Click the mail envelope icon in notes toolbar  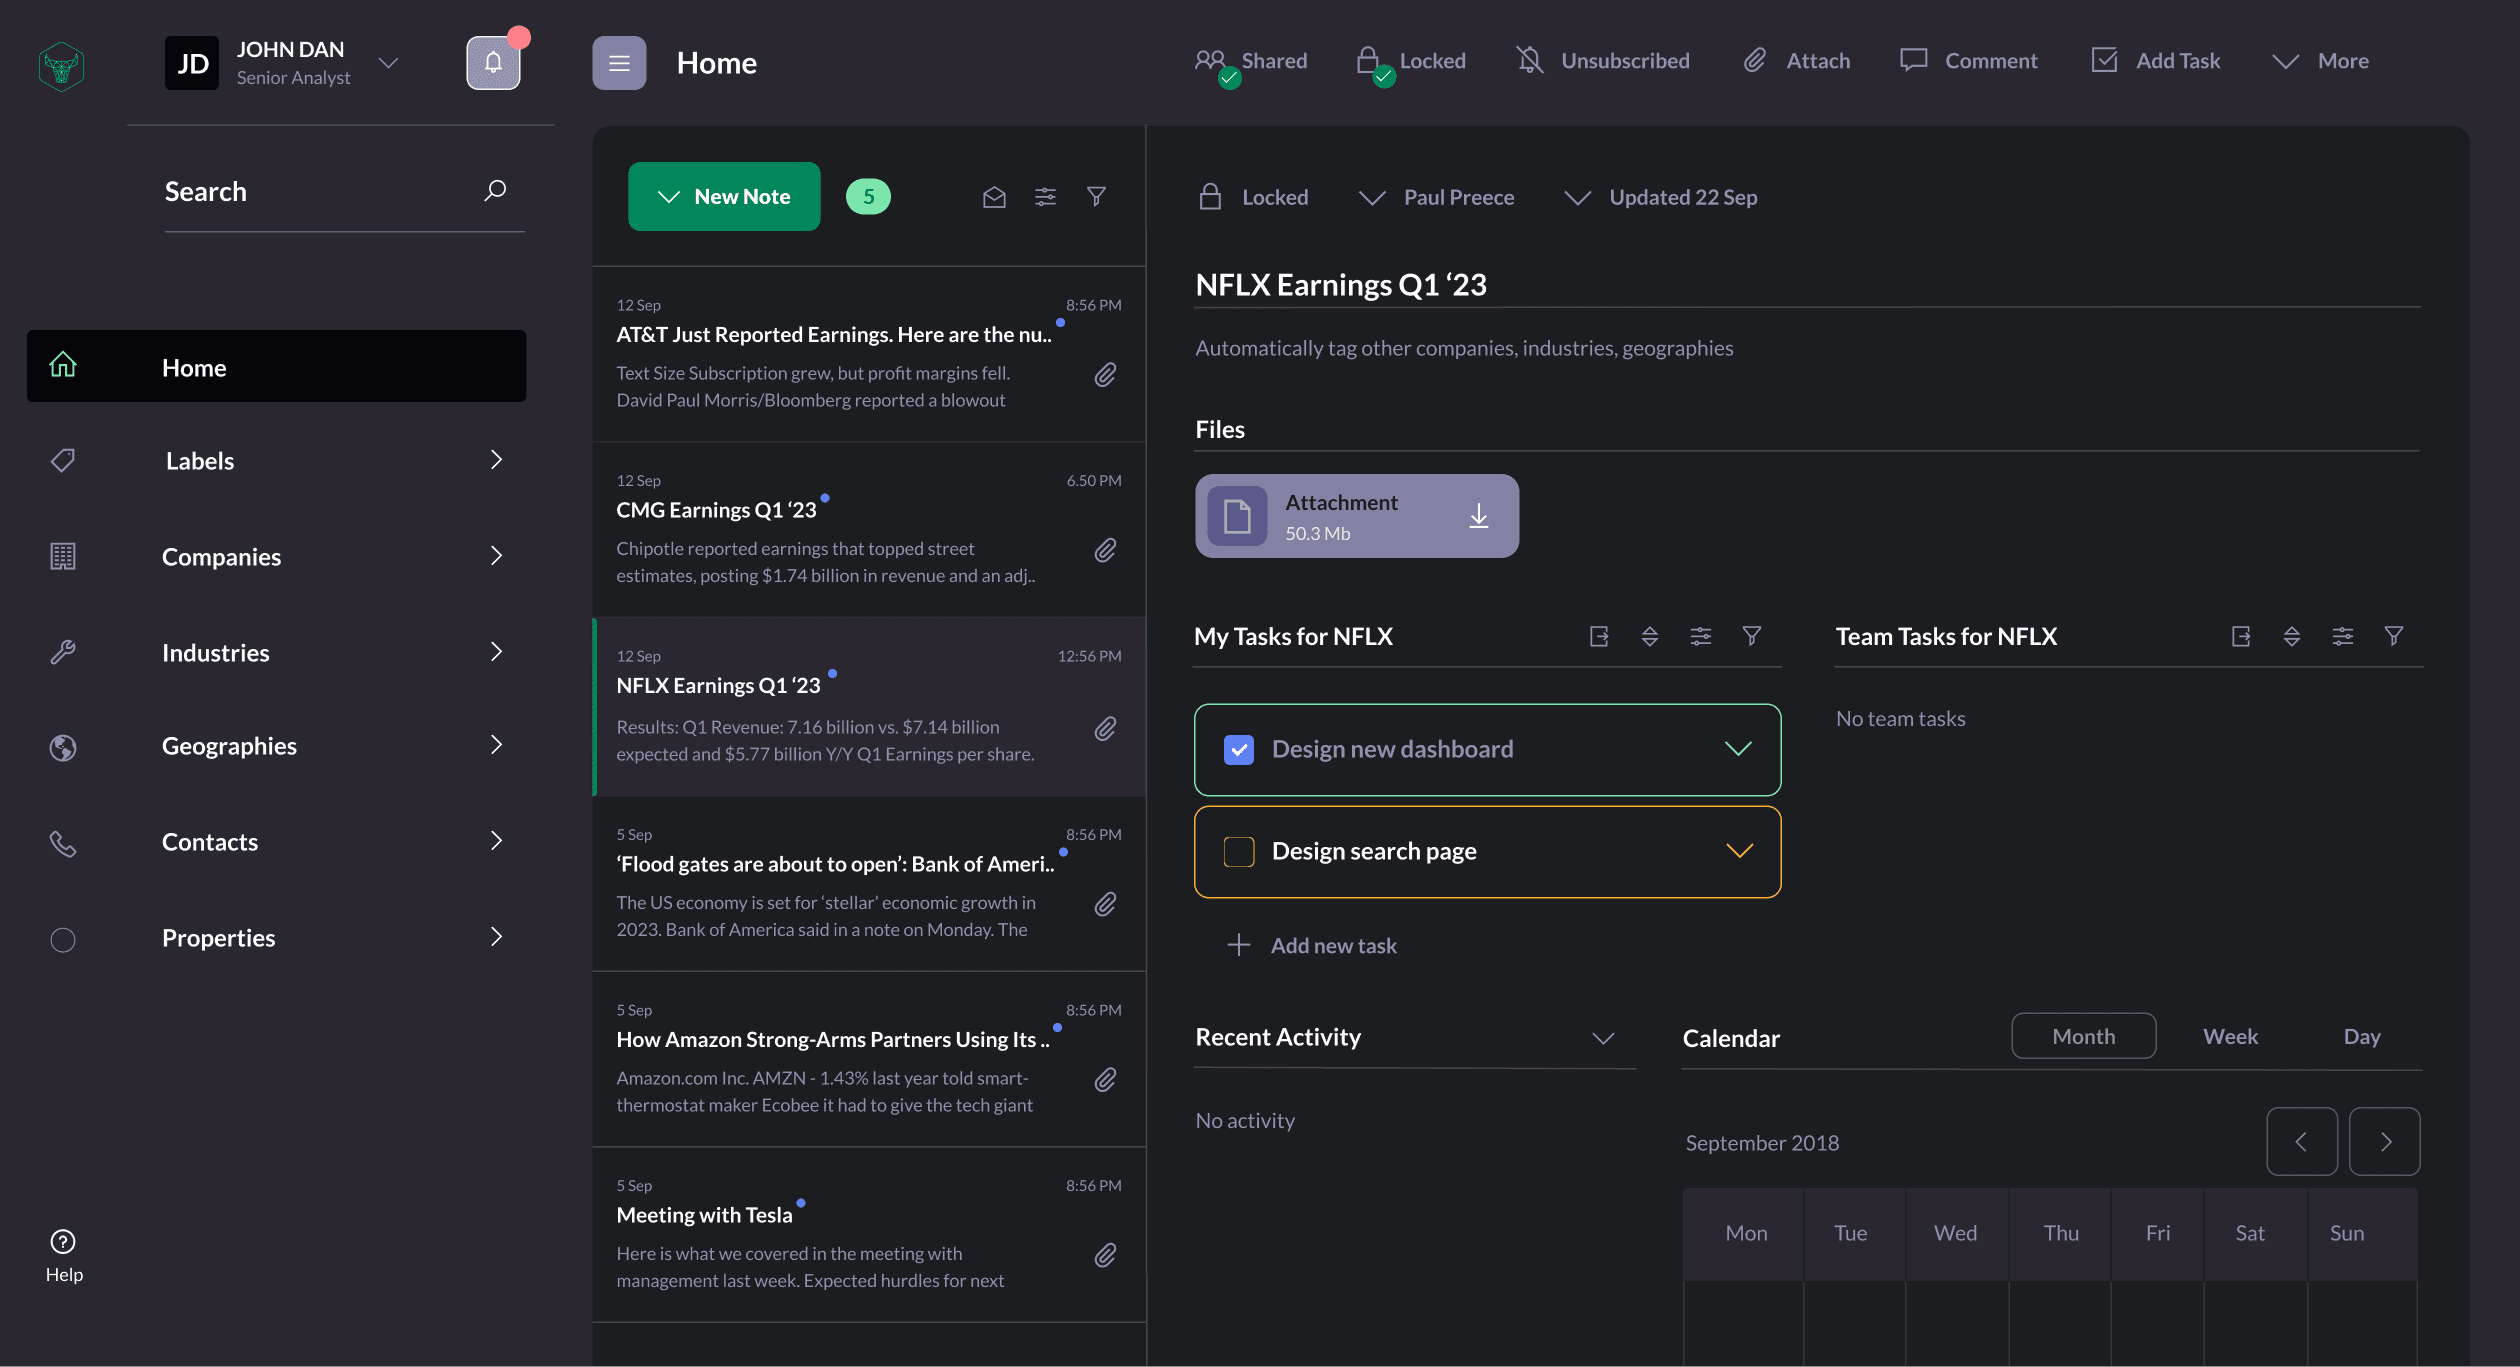point(994,197)
